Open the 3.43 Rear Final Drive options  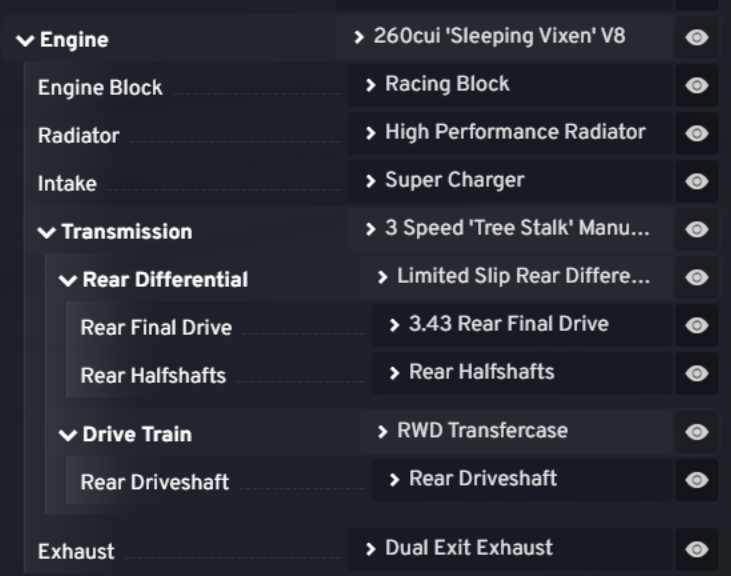tap(508, 324)
